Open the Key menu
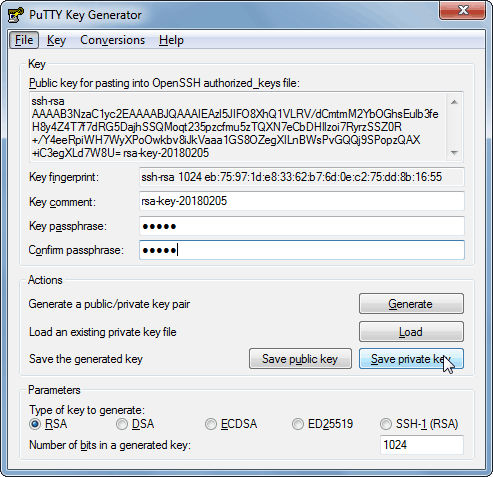Screen dimensions: 493x477 pos(56,40)
